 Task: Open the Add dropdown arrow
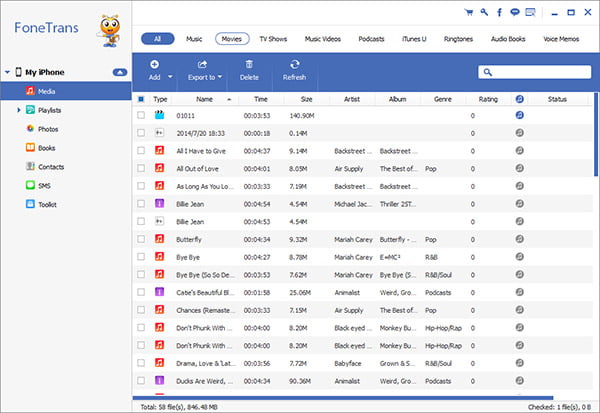click(x=170, y=77)
